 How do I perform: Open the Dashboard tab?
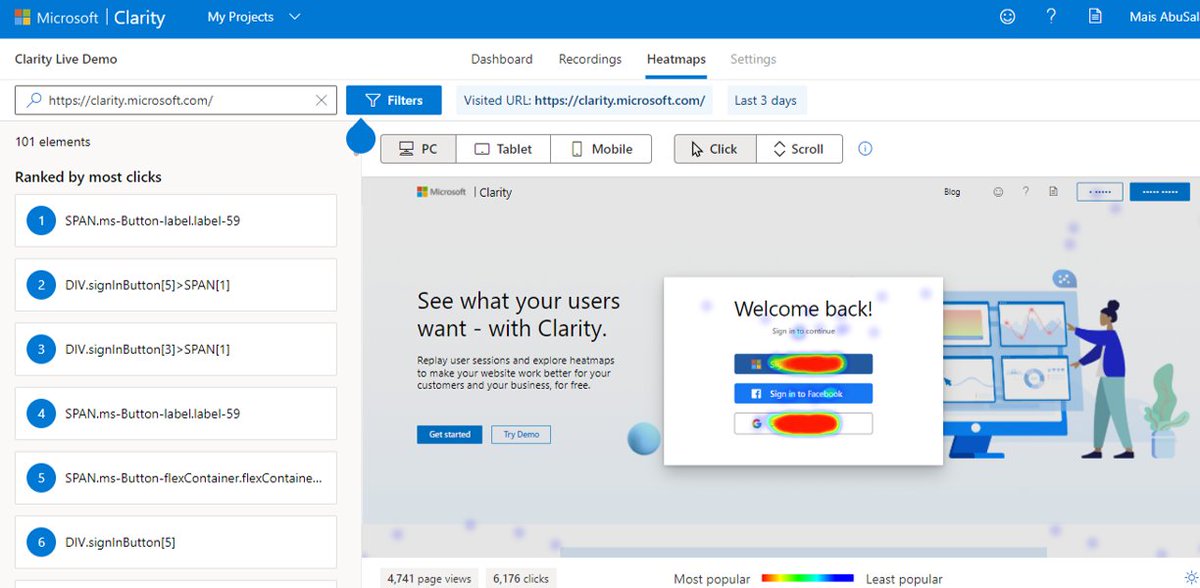(502, 59)
